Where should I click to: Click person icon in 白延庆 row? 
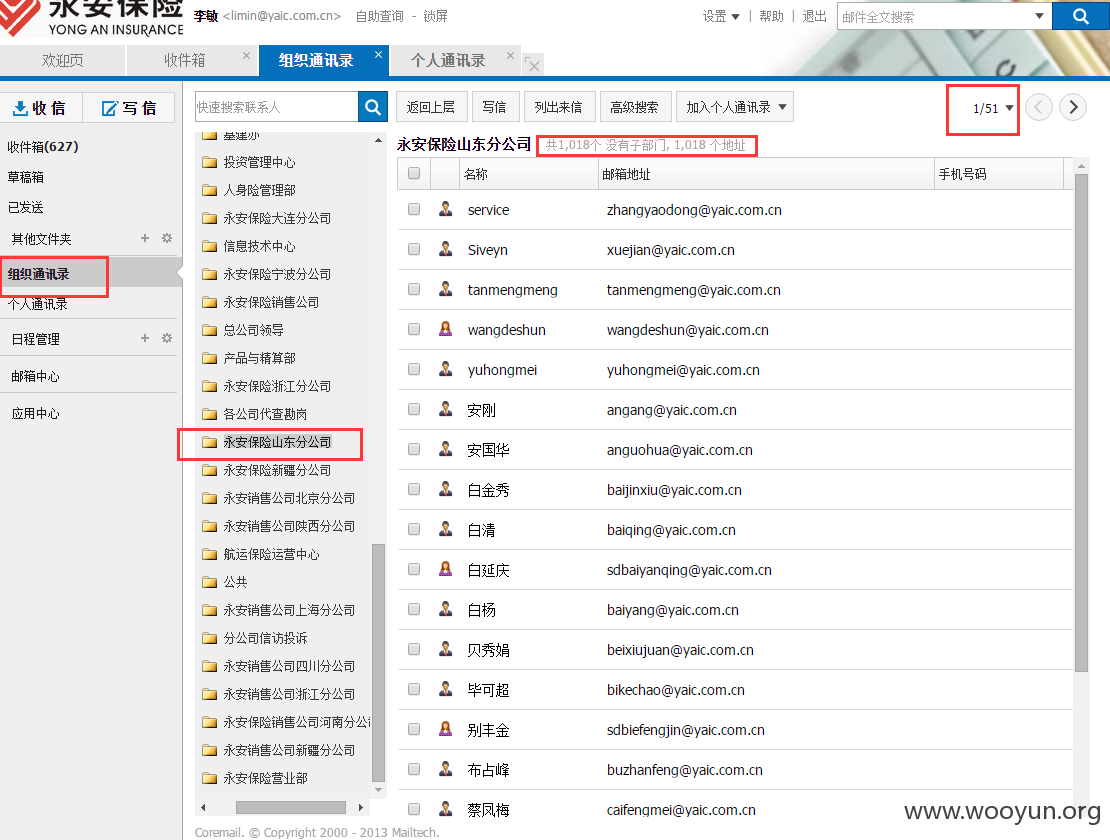coord(445,569)
